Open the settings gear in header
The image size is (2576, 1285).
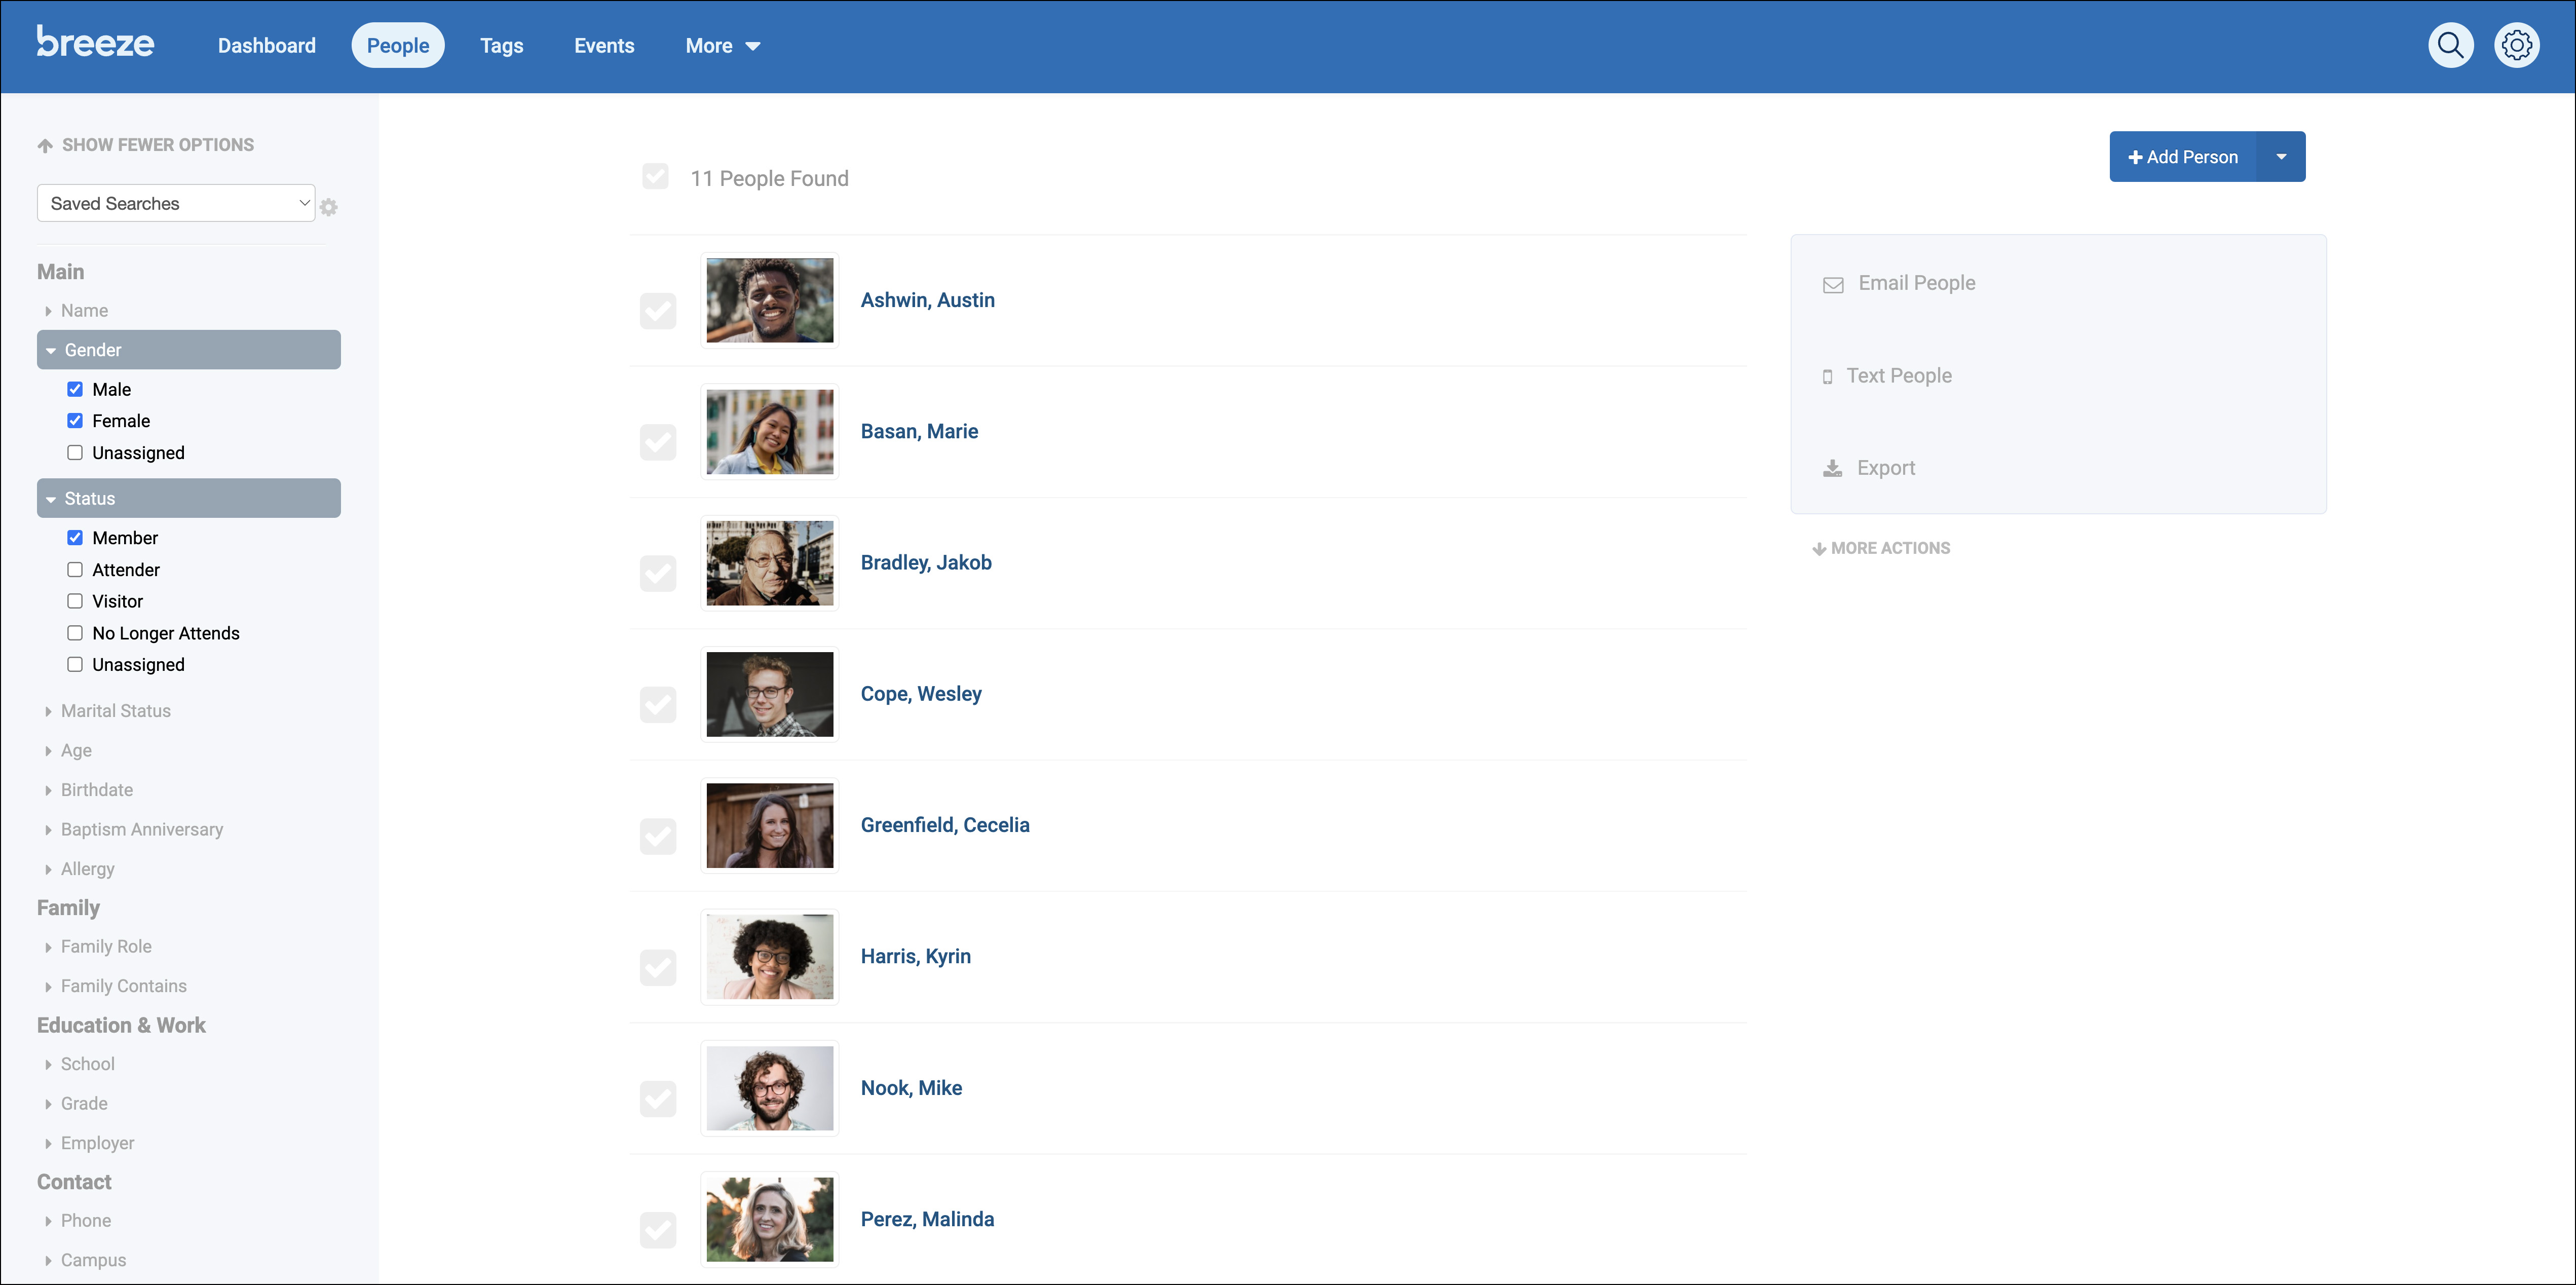tap(2516, 45)
